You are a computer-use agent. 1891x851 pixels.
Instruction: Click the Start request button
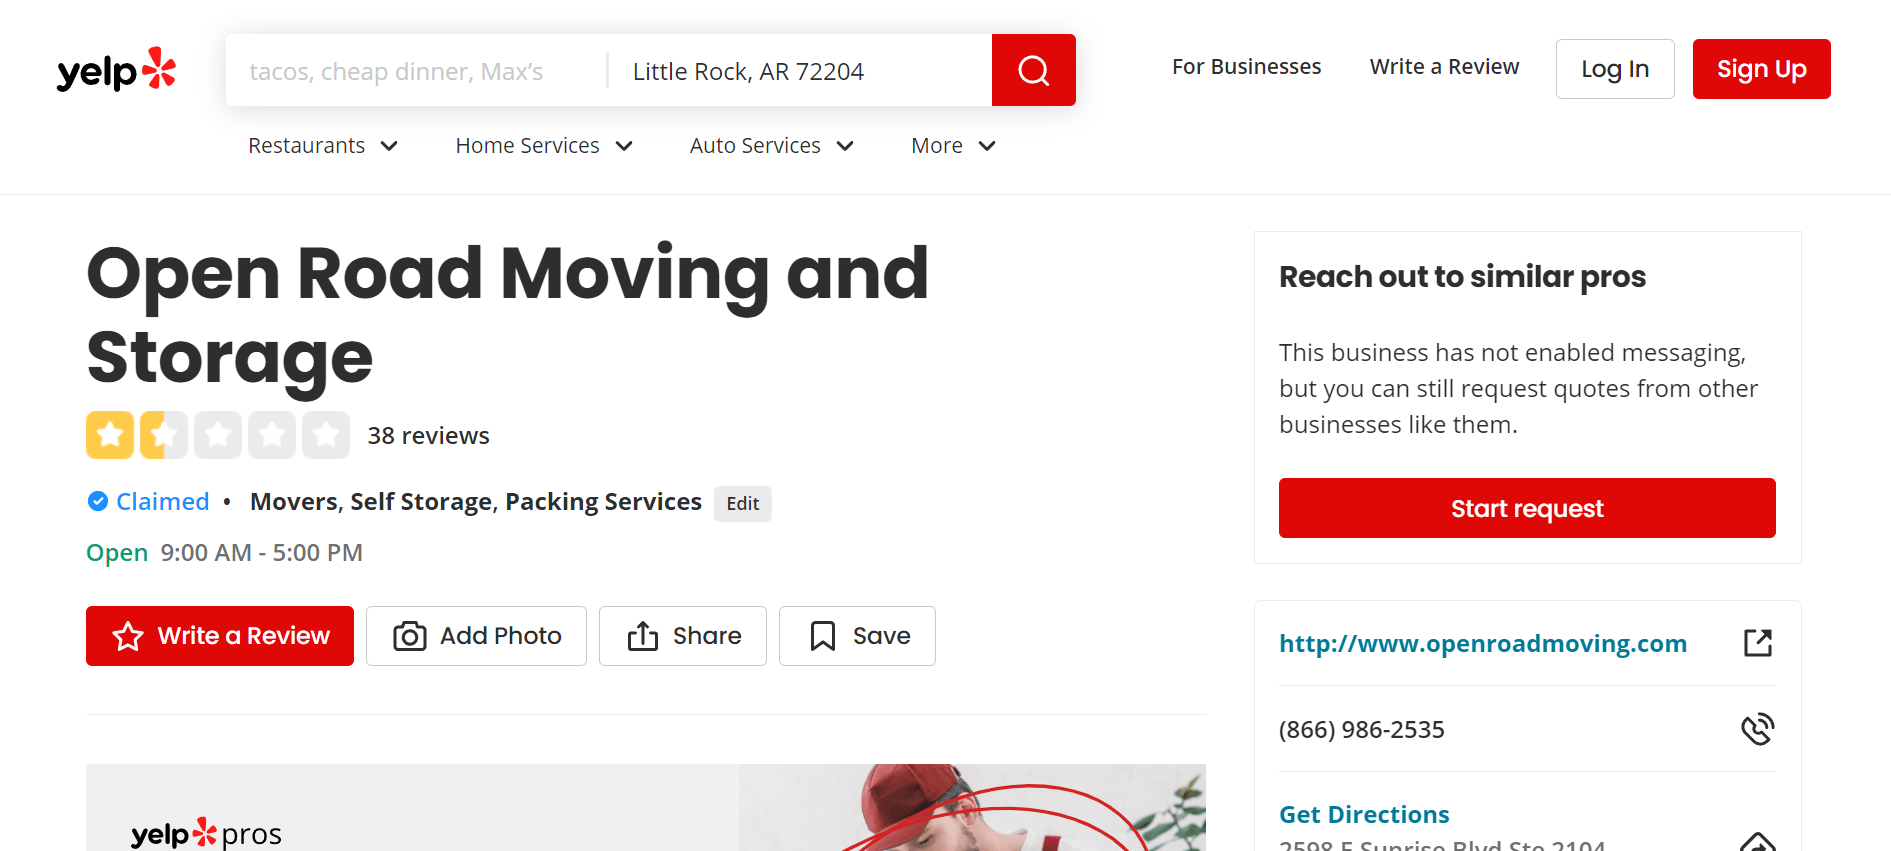pos(1527,508)
